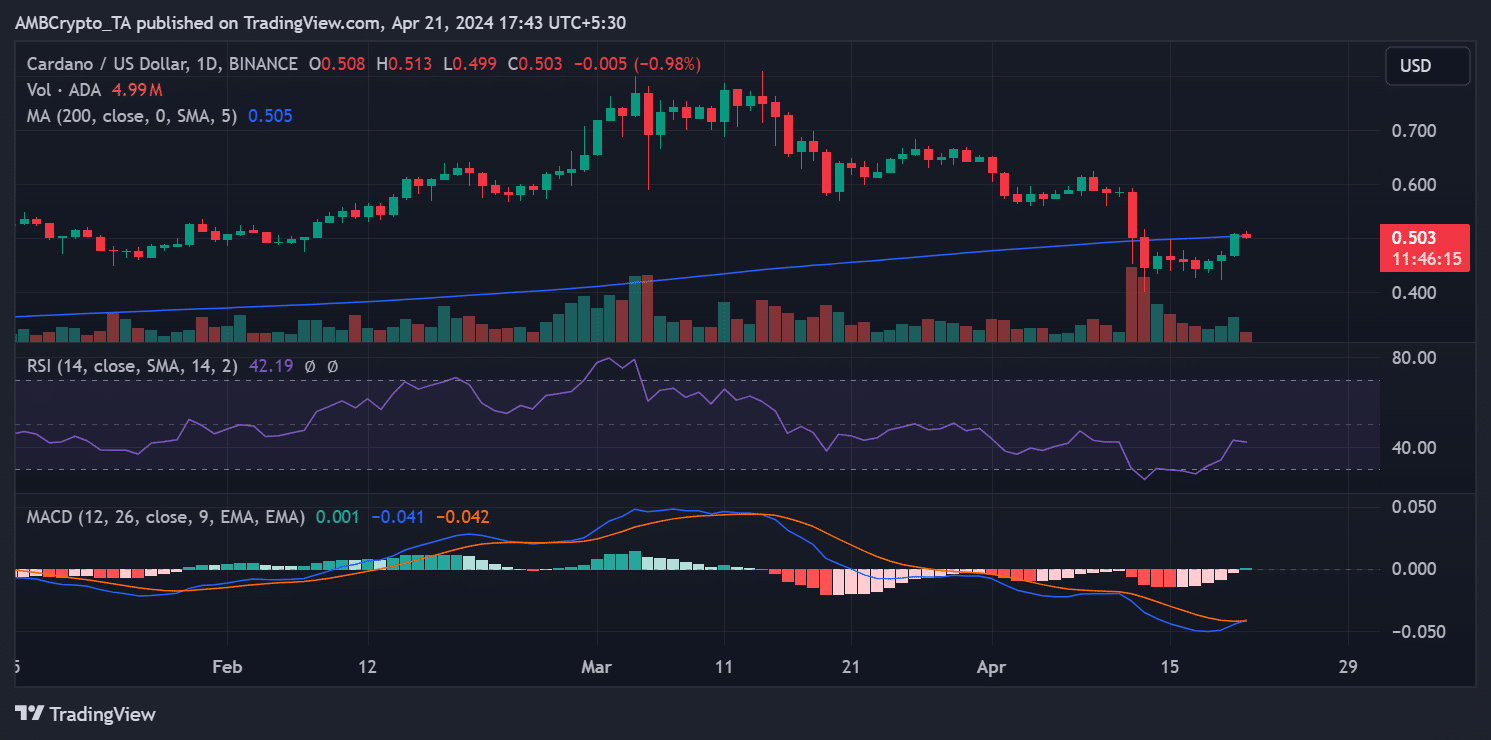Screen dimensions: 1491x740
Task: Click the MACD histogram value 0.001
Action: click(x=338, y=517)
